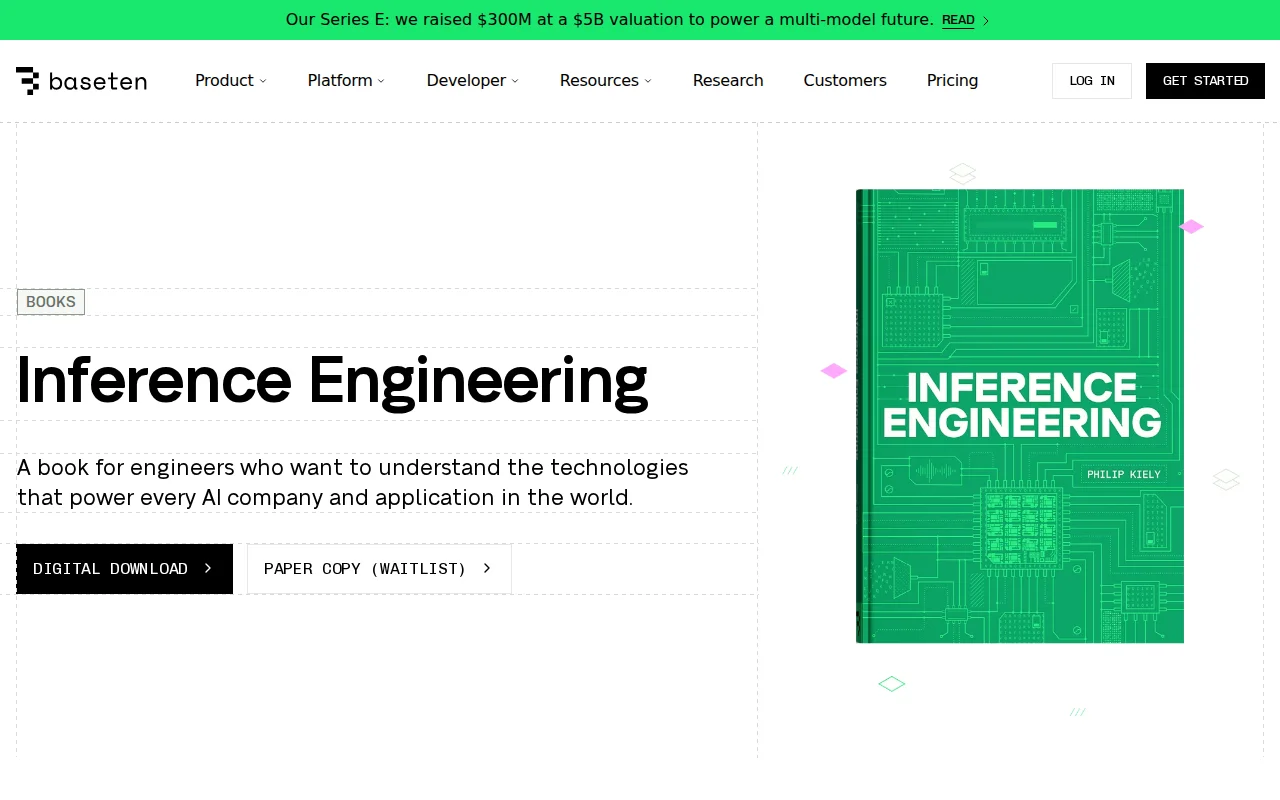The image size is (1280, 800).
Task: Click the "Inference Engineering" heading
Action: point(332,381)
